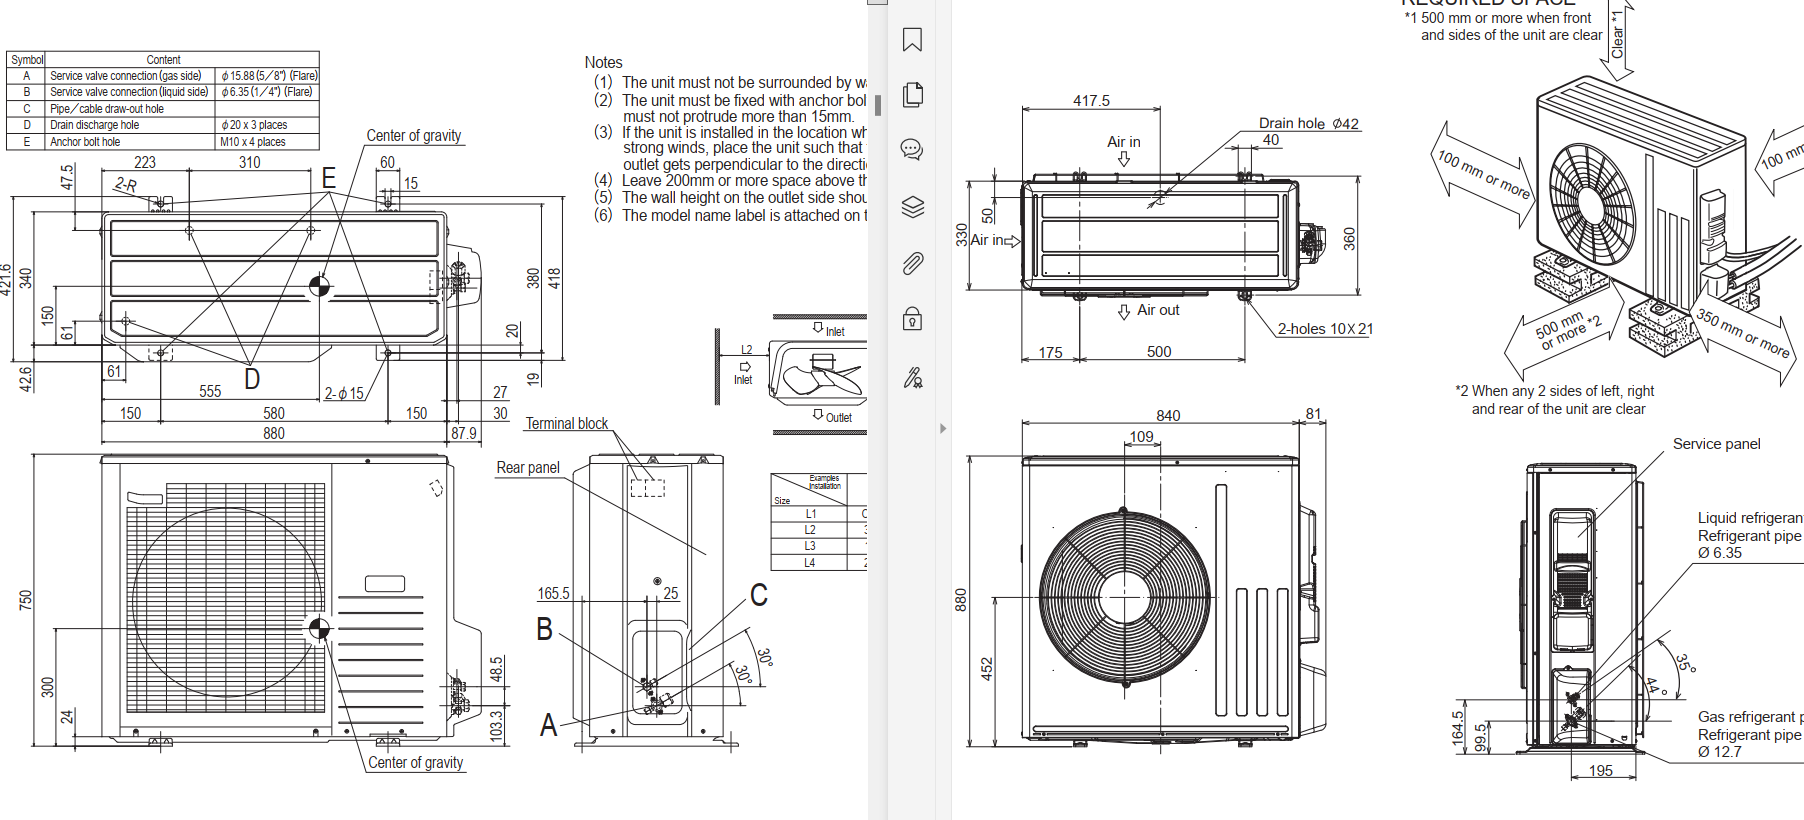
Task: Click the '555' dimension value
Action: coord(210,392)
